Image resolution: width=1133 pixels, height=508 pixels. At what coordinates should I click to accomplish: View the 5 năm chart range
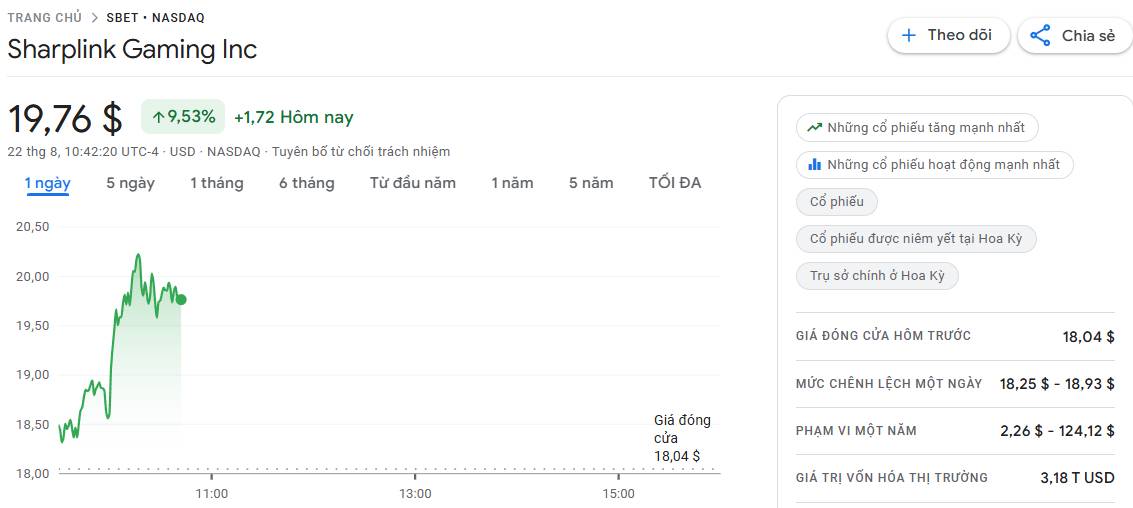tap(591, 183)
